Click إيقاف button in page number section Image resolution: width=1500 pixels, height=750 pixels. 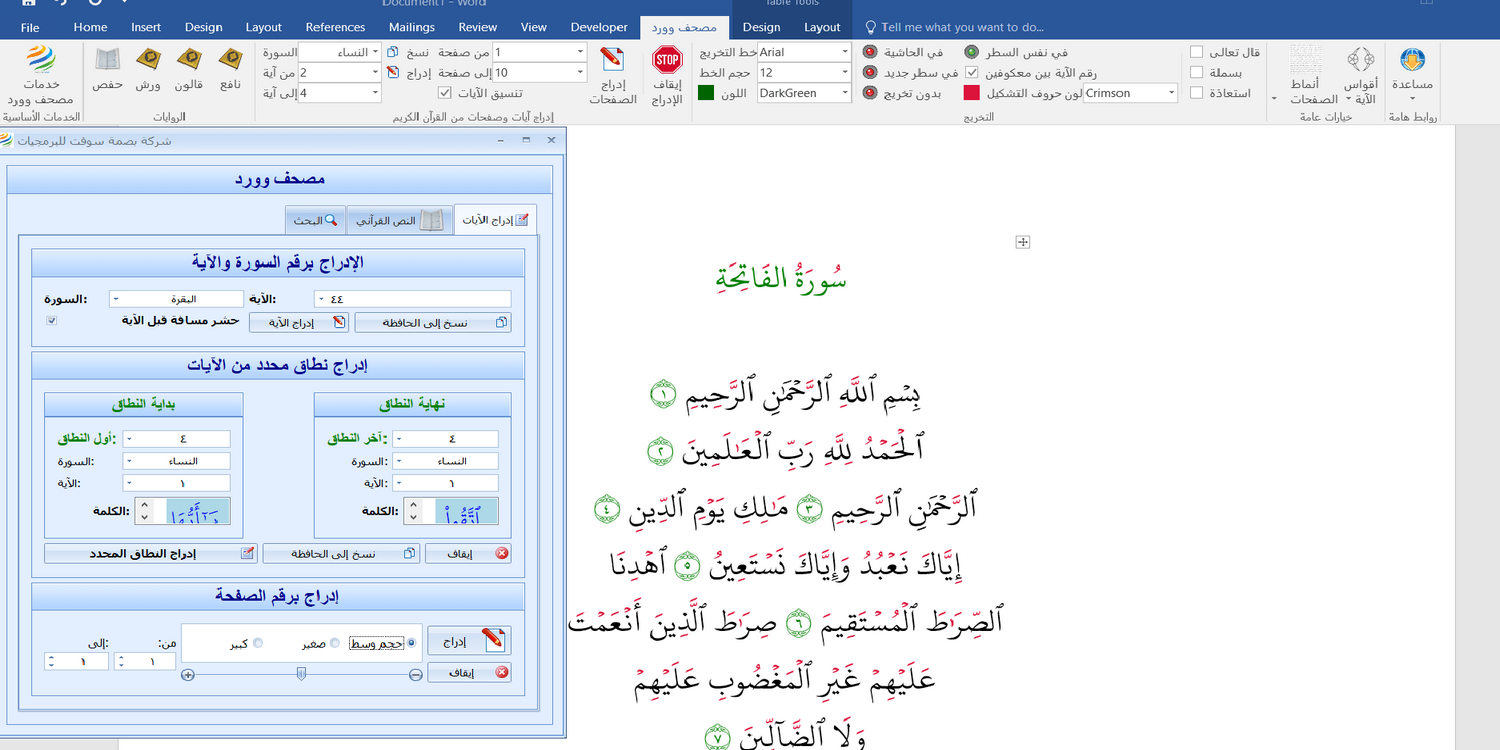(469, 673)
